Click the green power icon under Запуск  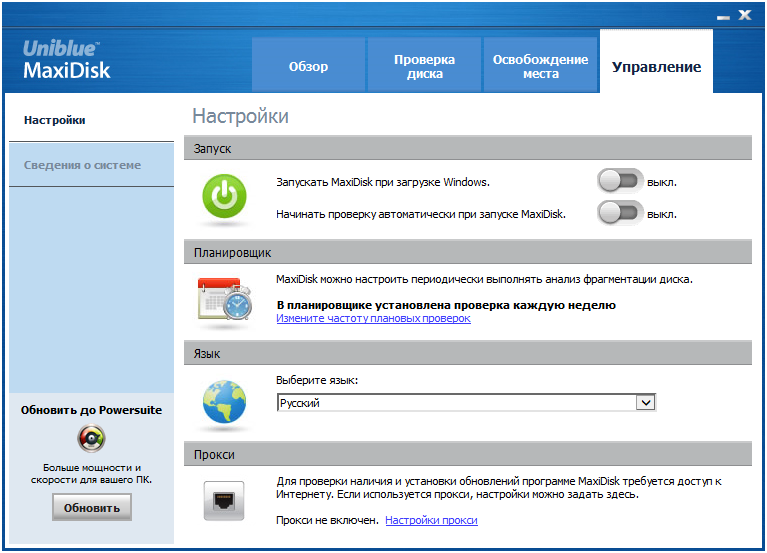(225, 196)
